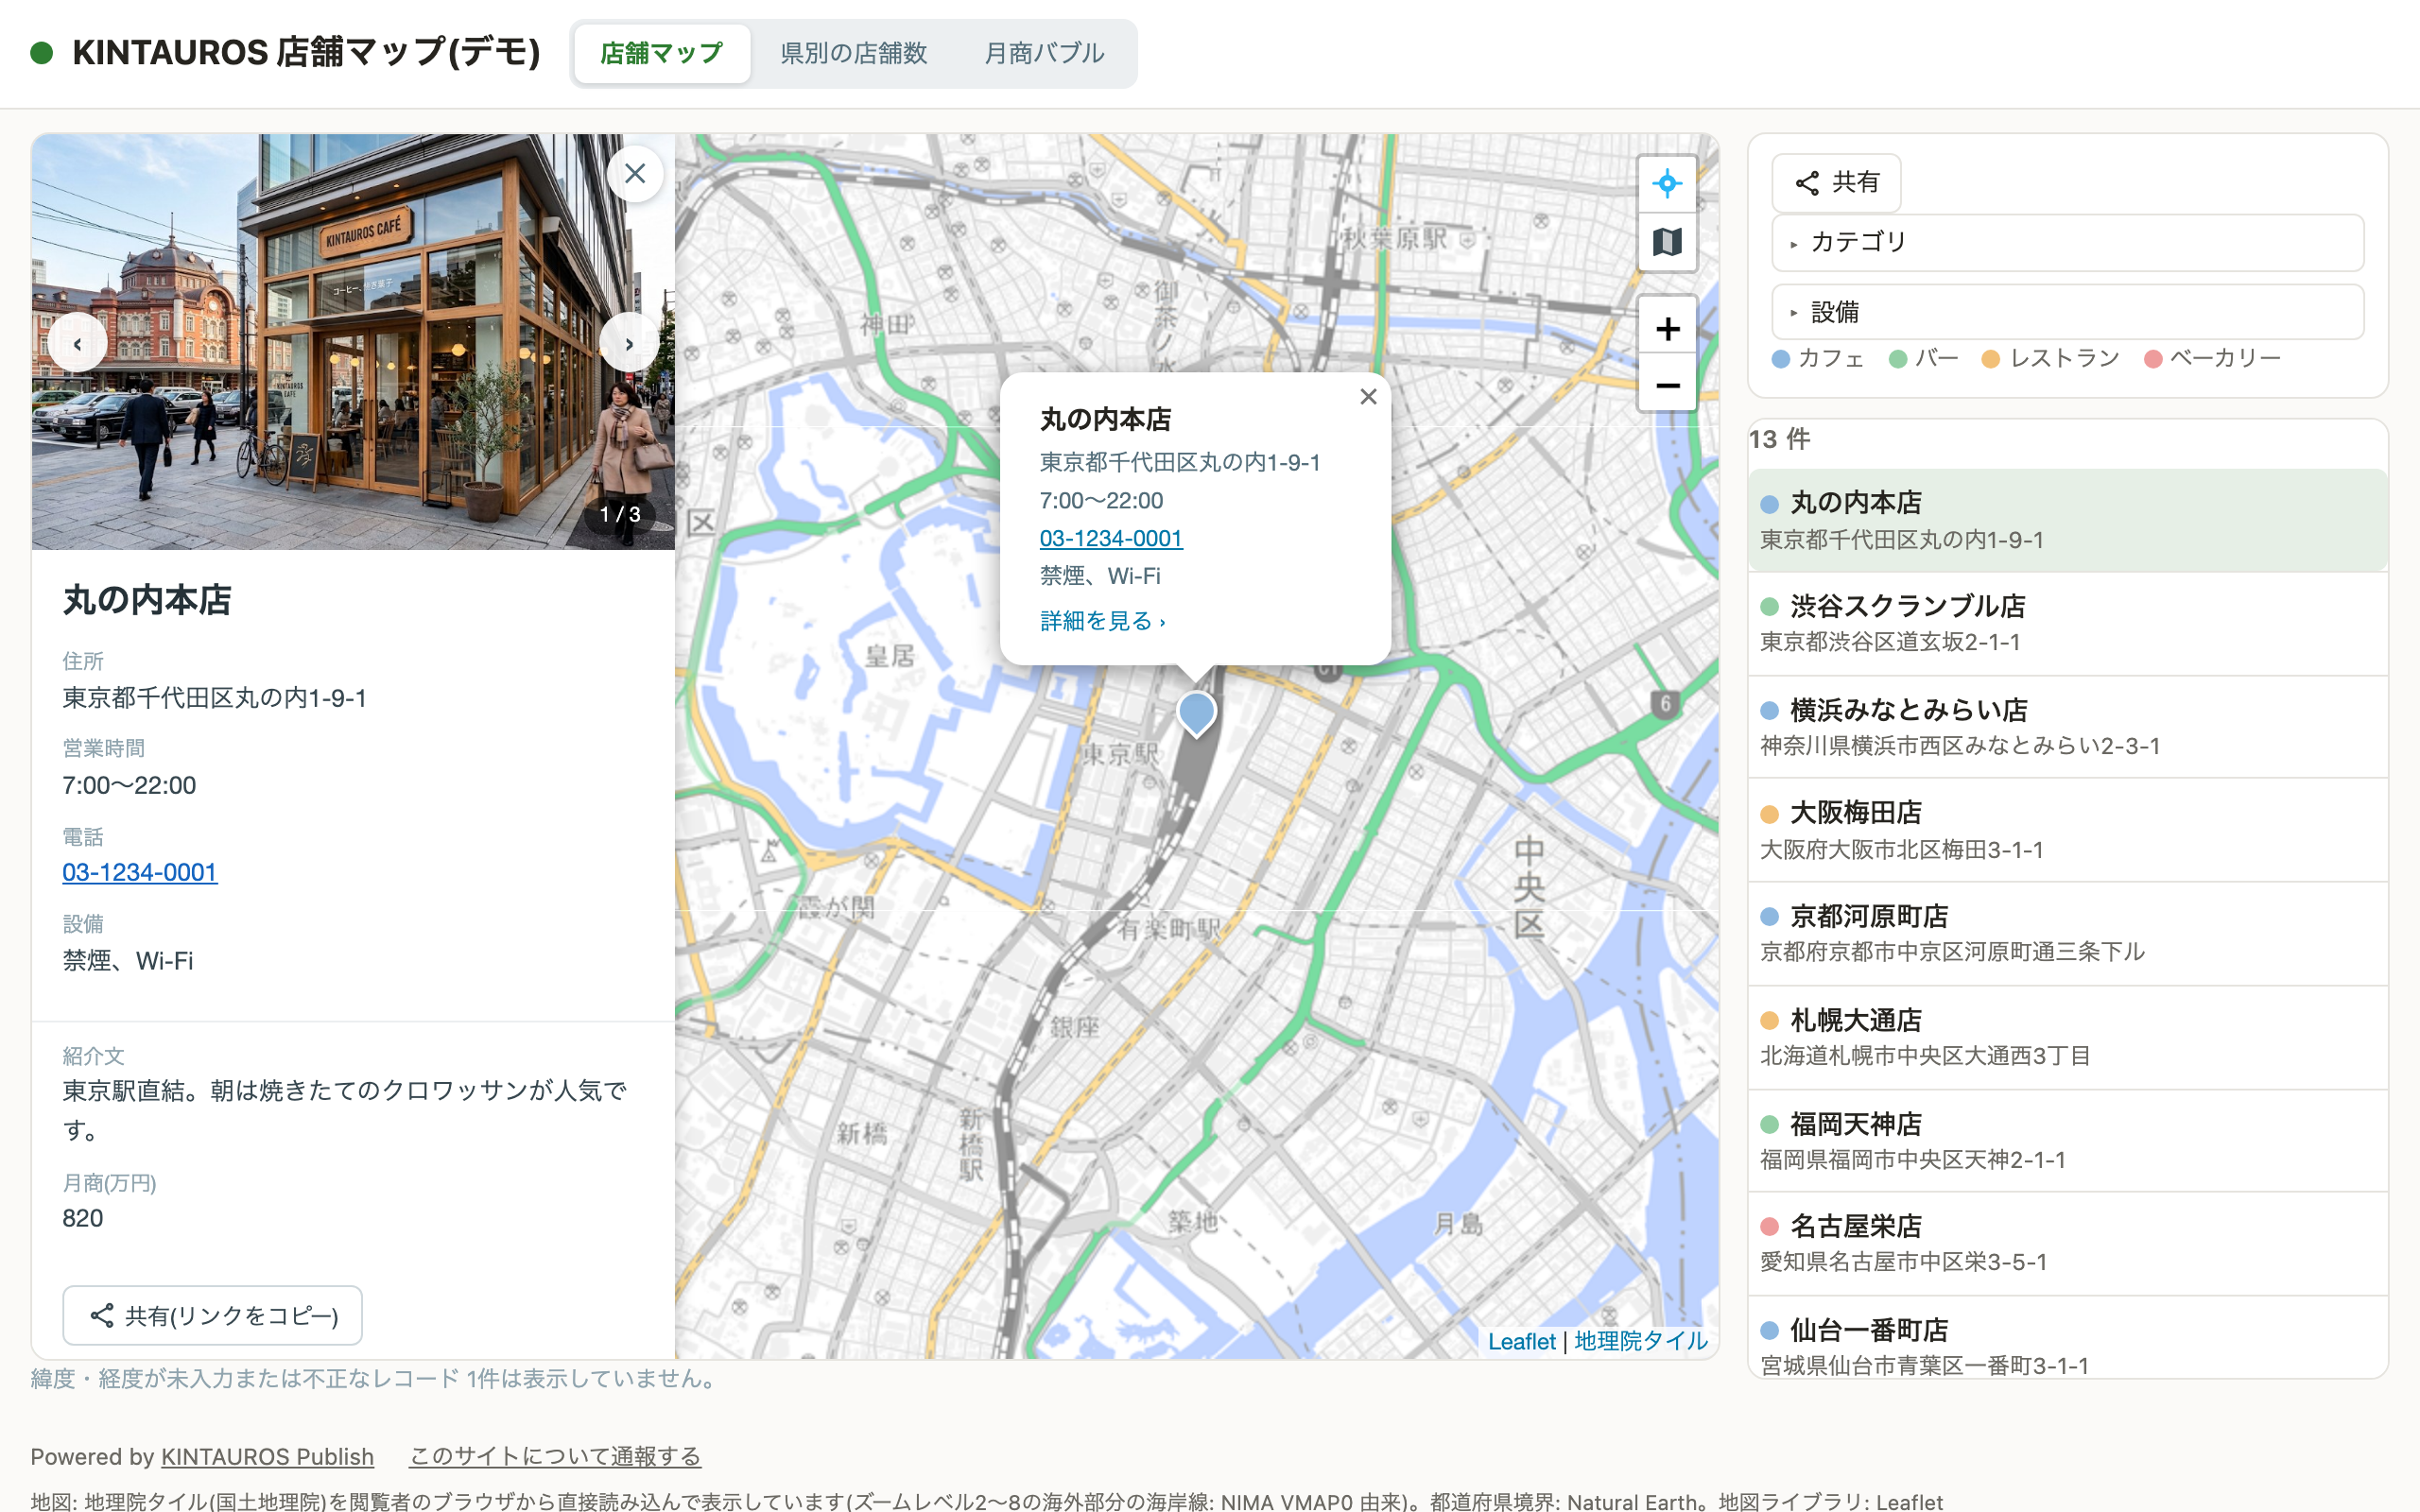Expand the 設備 filter
This screenshot has height=1512, width=2420.
[x=2067, y=312]
